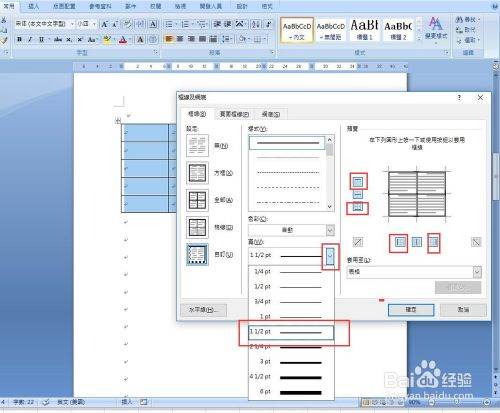This screenshot has height=413, width=500.
Task: Click the diagonal down border icon
Action: tap(476, 242)
